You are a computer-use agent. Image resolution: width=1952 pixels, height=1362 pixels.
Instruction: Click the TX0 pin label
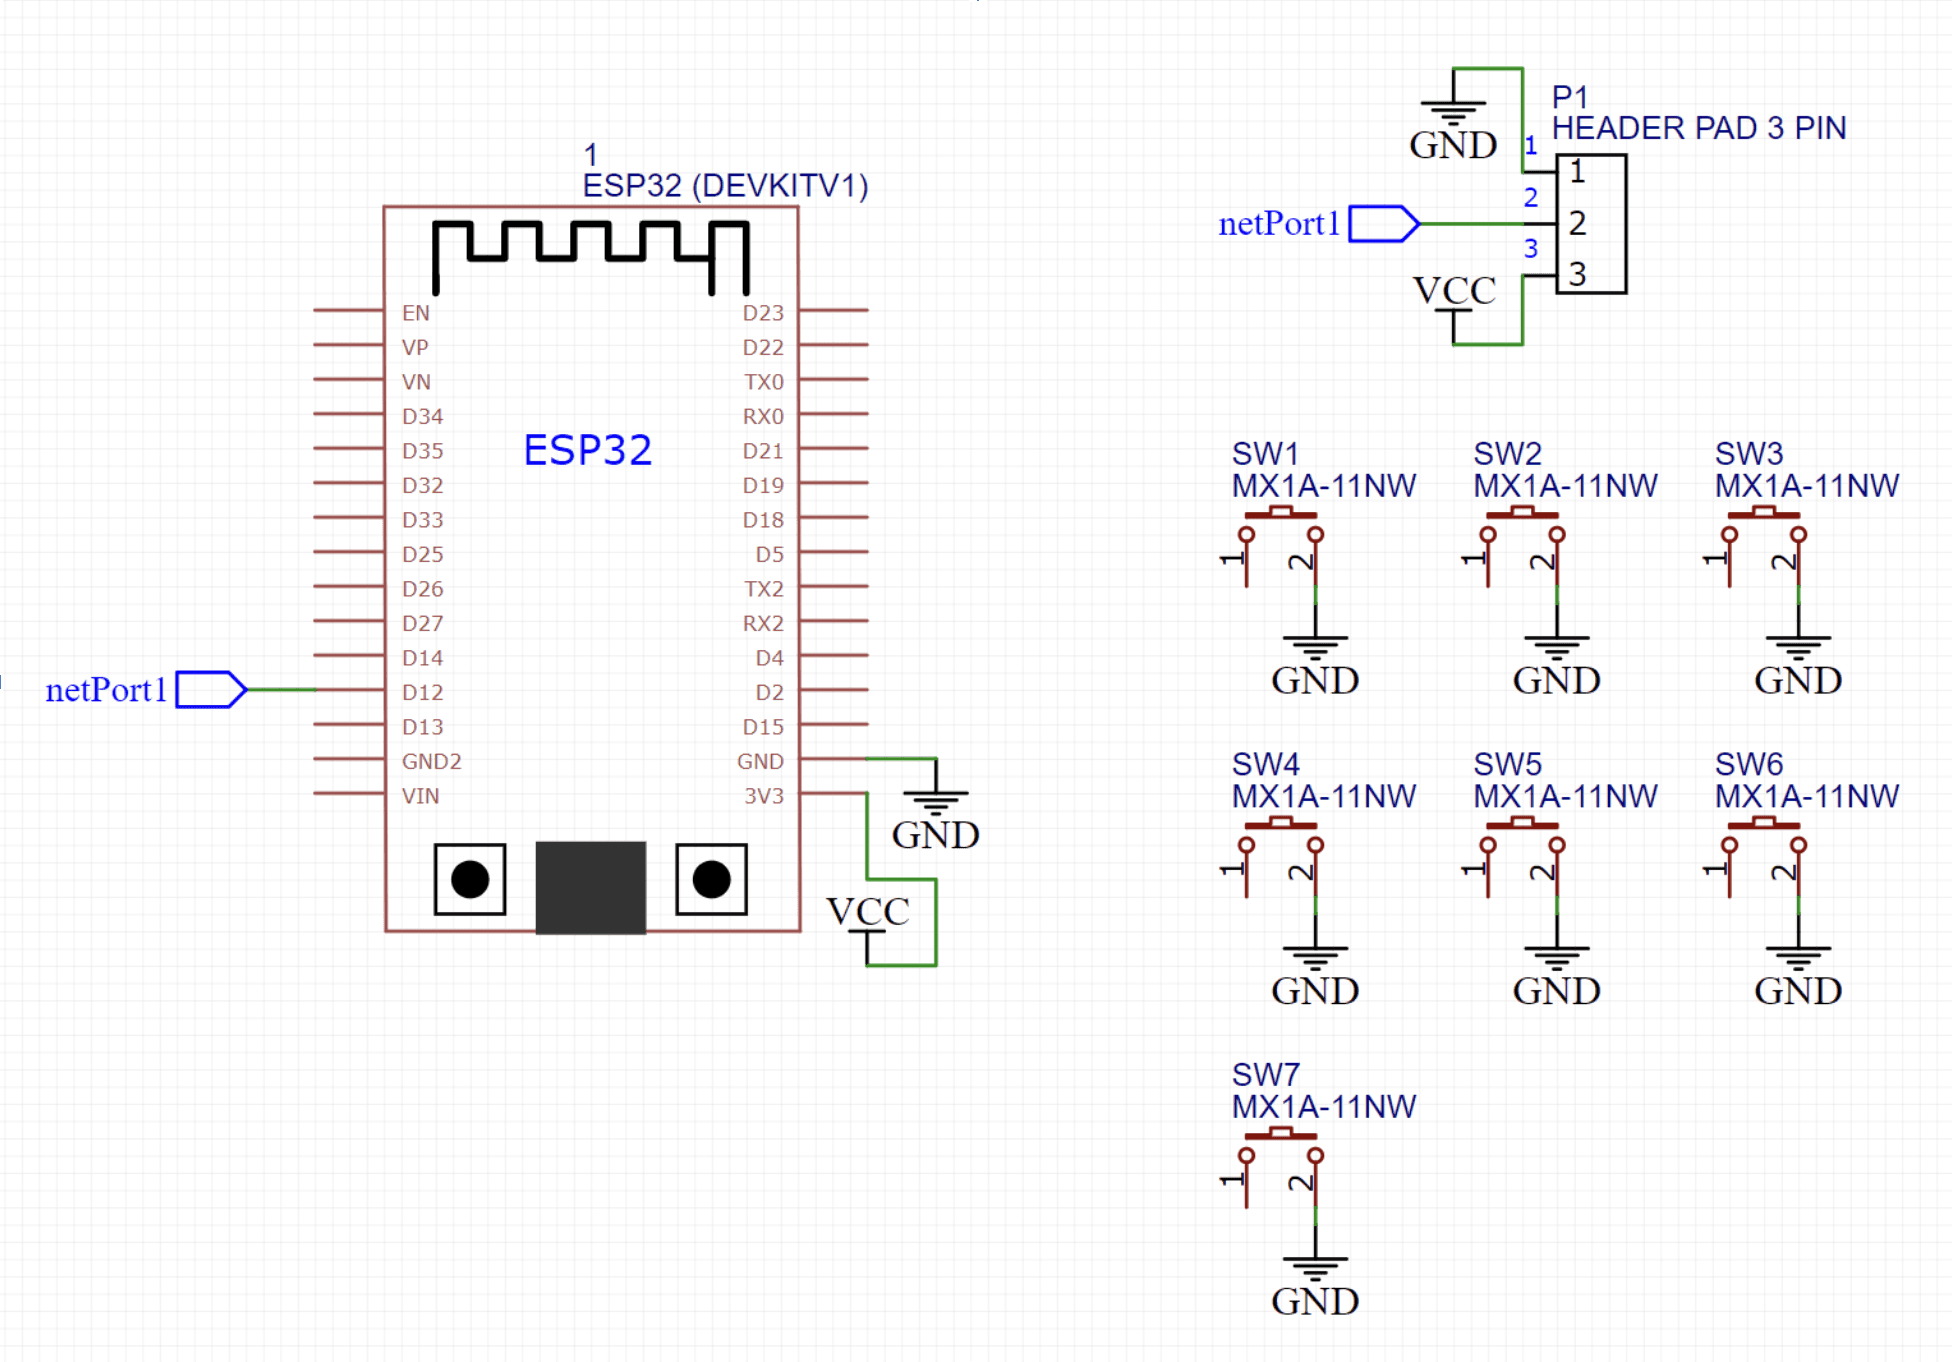(764, 382)
